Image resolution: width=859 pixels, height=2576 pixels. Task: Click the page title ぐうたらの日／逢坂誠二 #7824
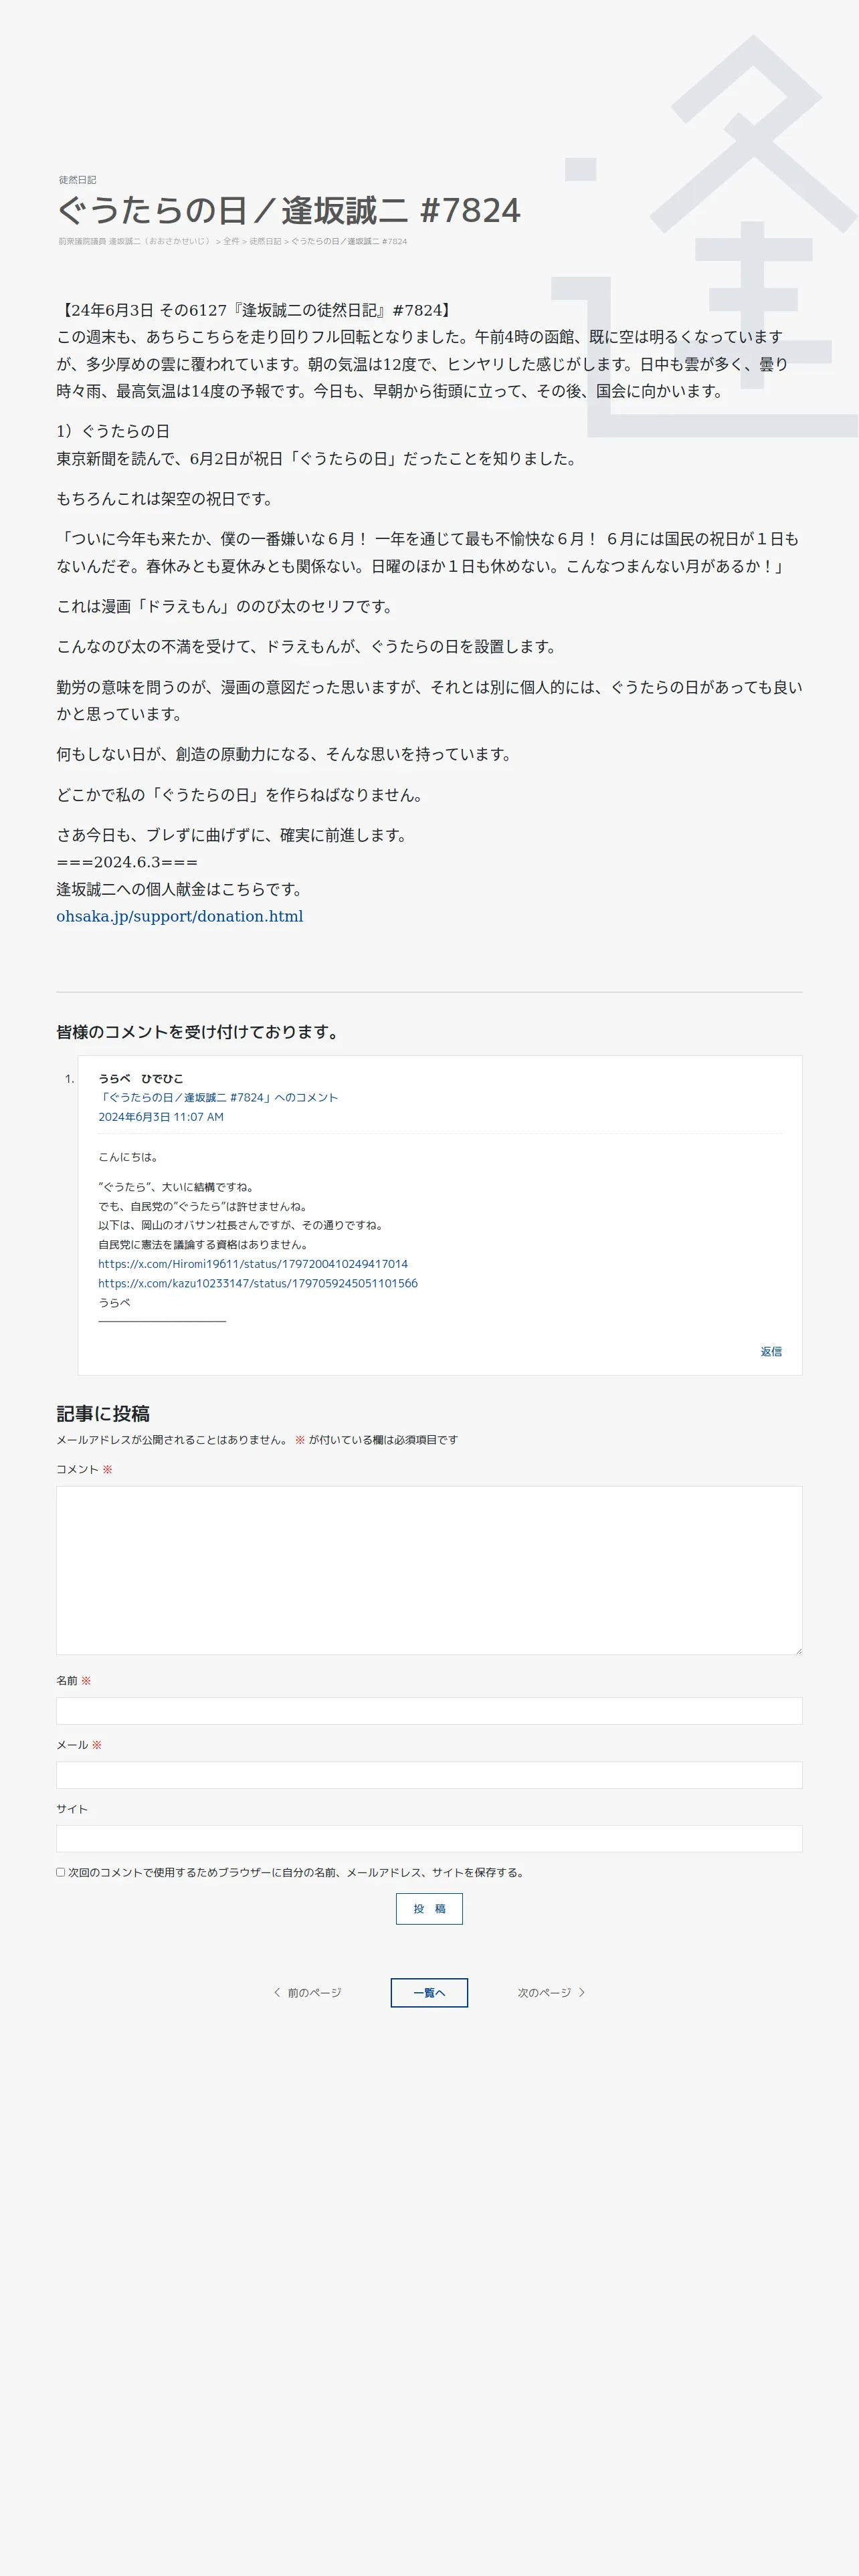[x=289, y=210]
